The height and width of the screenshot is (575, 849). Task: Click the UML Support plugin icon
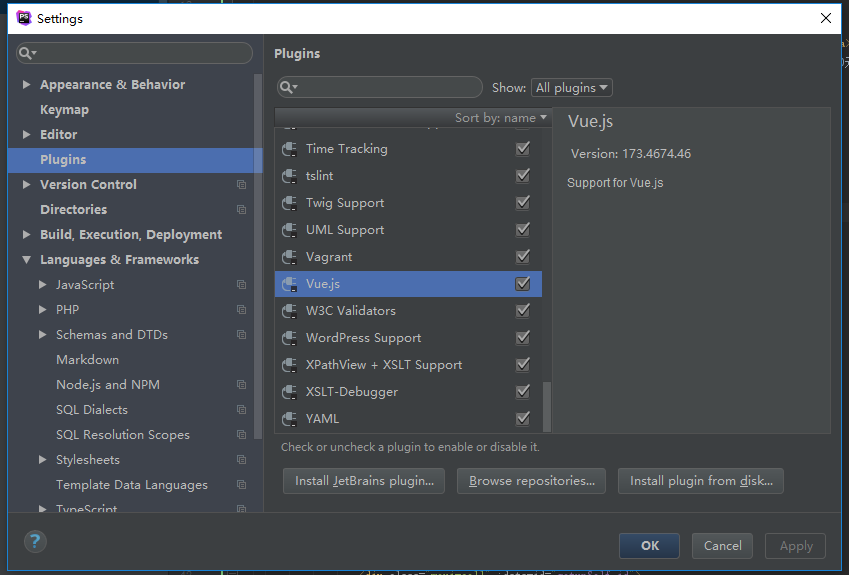coord(290,230)
